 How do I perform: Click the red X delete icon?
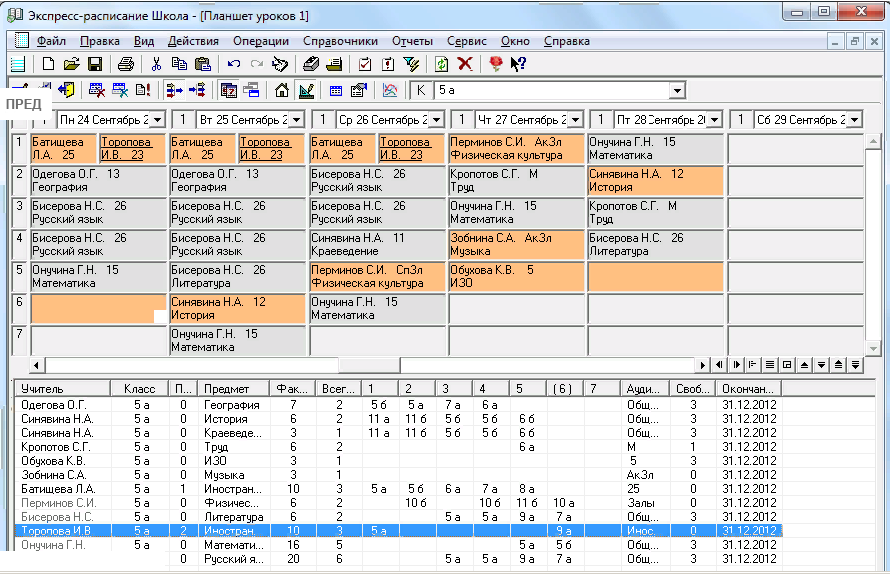pos(465,64)
